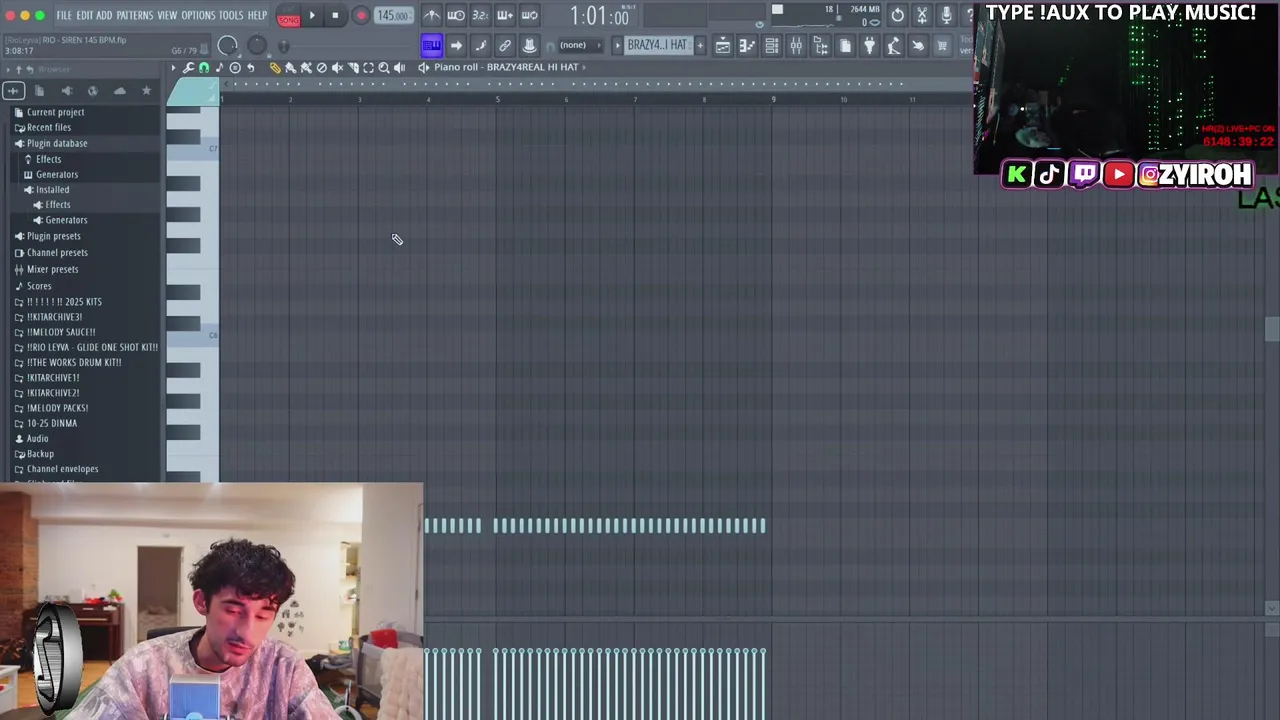Stop playback with the stop button
The width and height of the screenshot is (1280, 720).
335,15
